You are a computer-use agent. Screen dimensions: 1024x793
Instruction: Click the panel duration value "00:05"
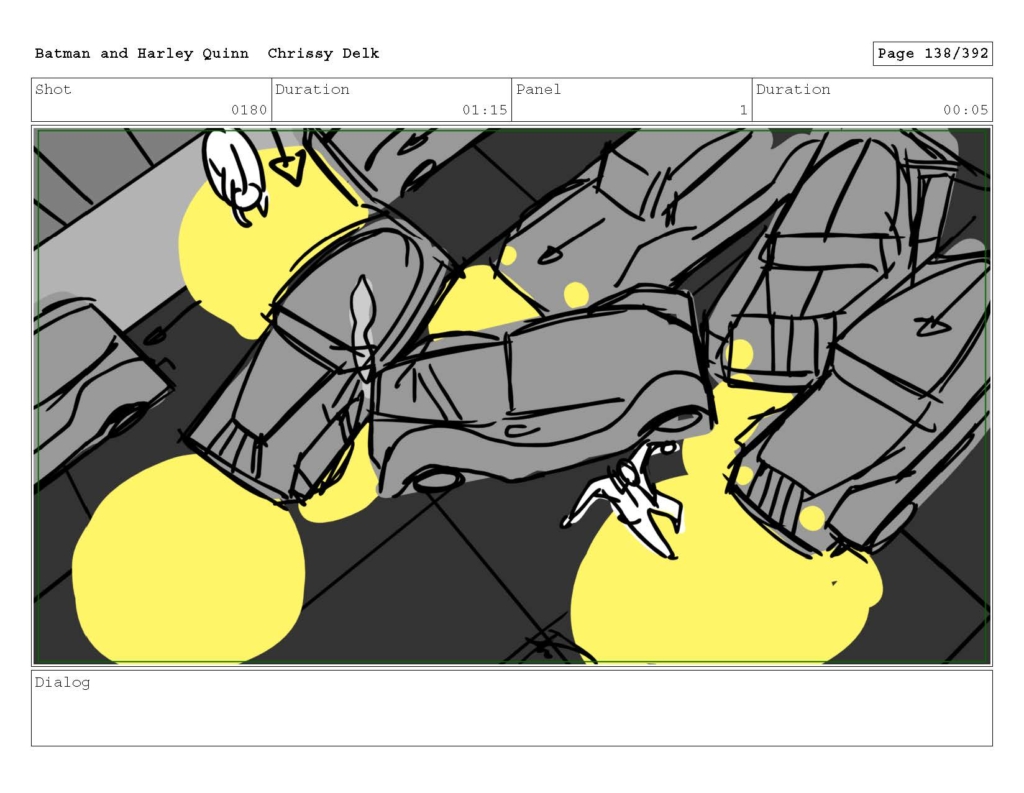965,110
